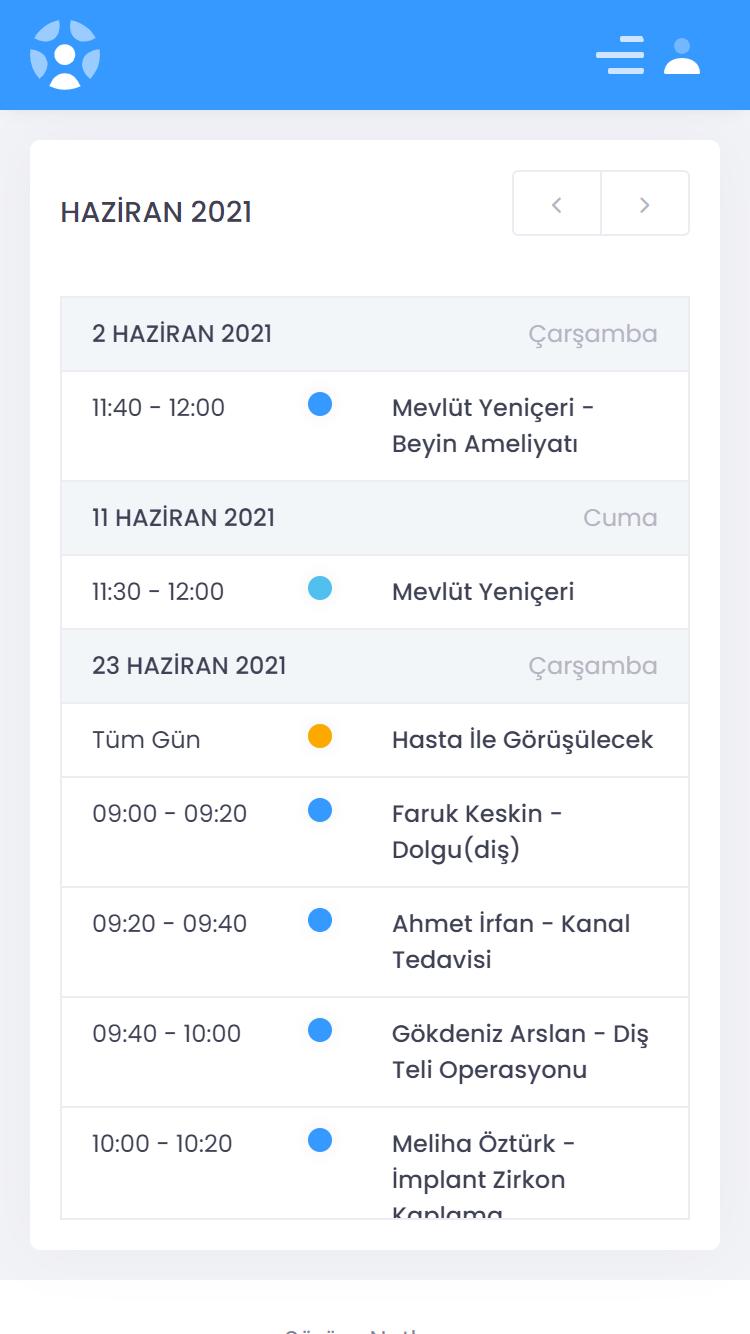Image resolution: width=750 pixels, height=1334 pixels.
Task: Click orange dot of all-day event
Action: [320, 736]
